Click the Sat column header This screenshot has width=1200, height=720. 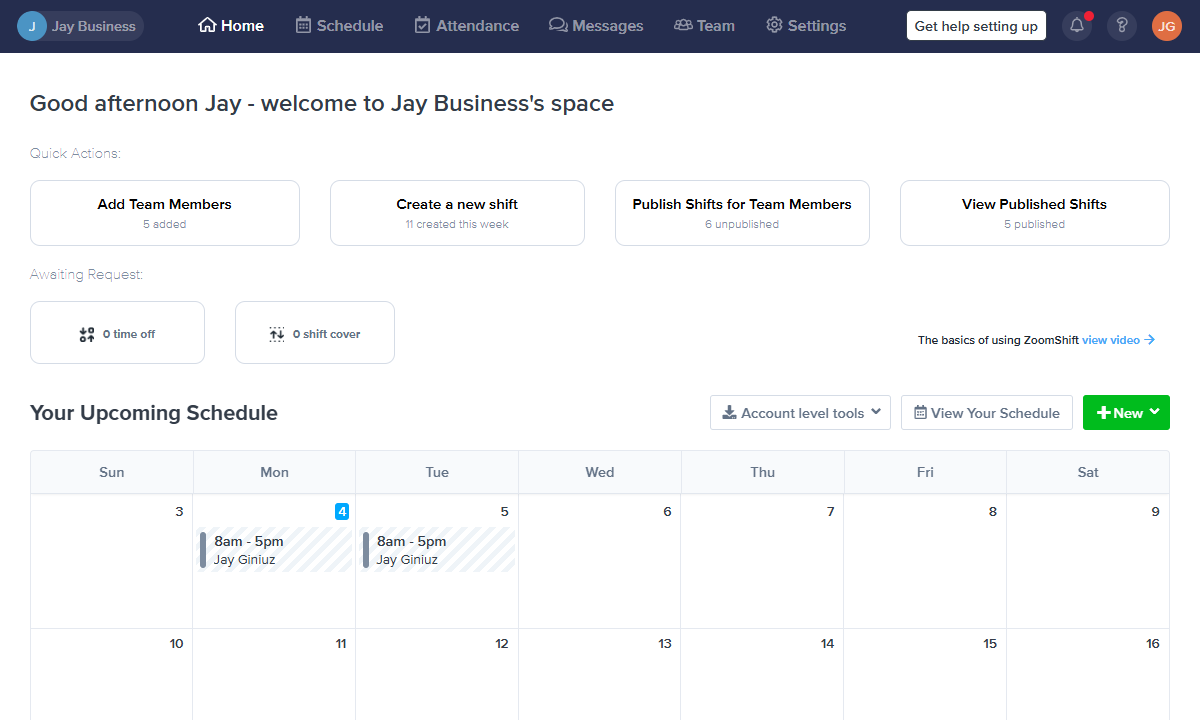[x=1088, y=472]
